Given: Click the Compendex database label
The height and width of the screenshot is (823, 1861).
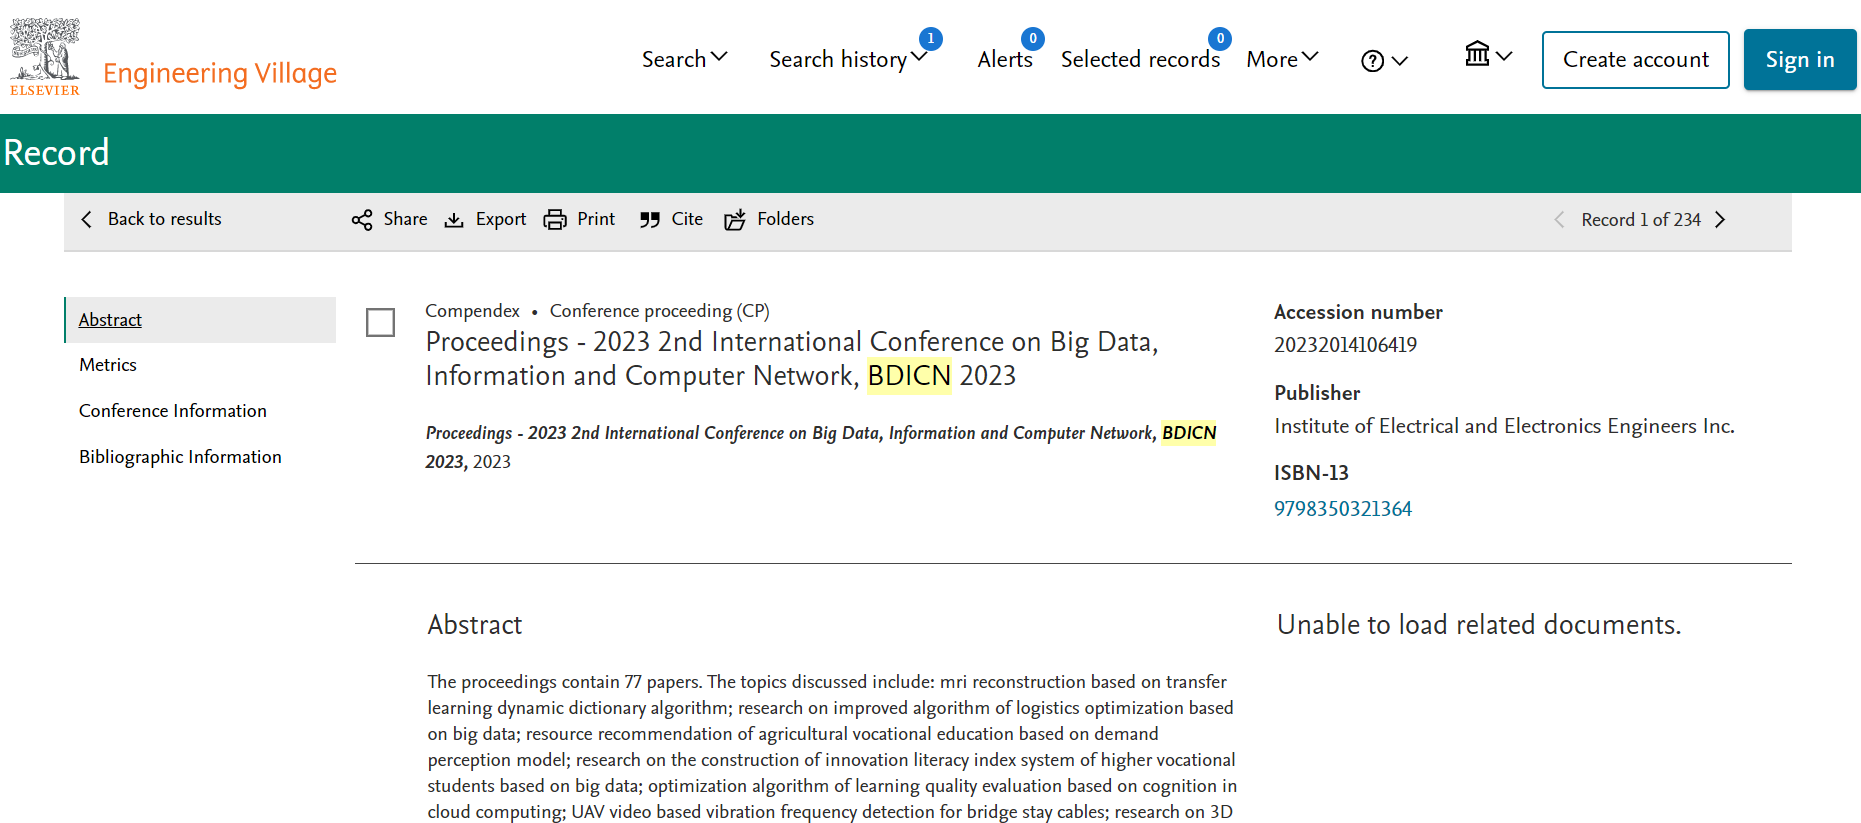Looking at the screenshot, I should pyautogui.click(x=472, y=311).
